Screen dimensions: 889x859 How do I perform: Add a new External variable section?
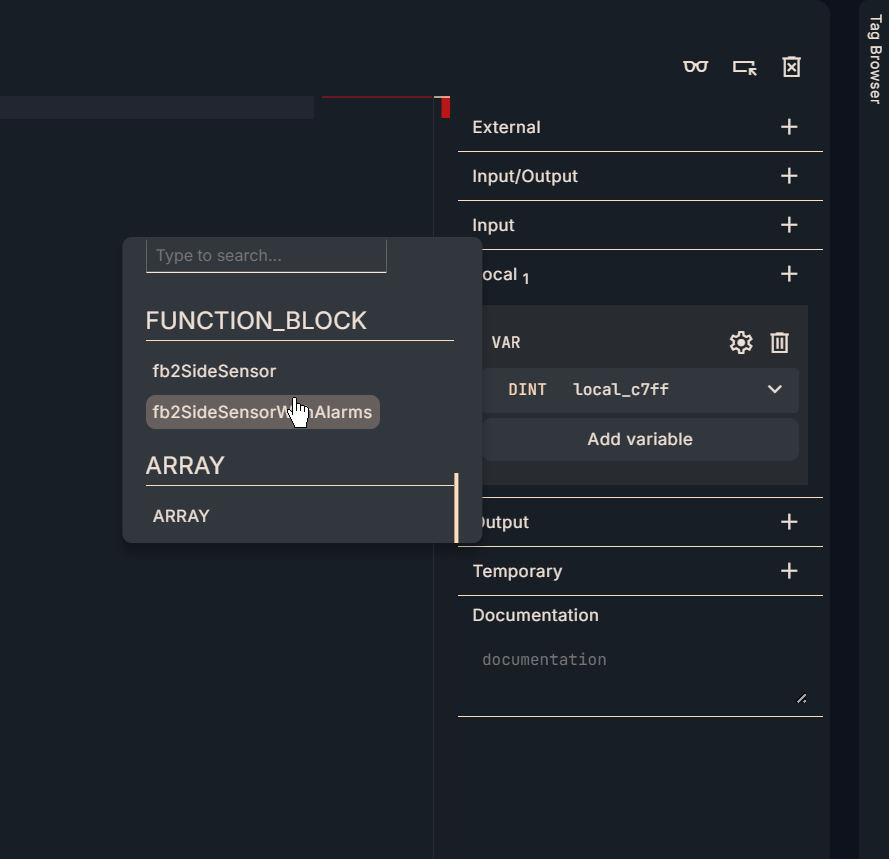click(x=789, y=127)
